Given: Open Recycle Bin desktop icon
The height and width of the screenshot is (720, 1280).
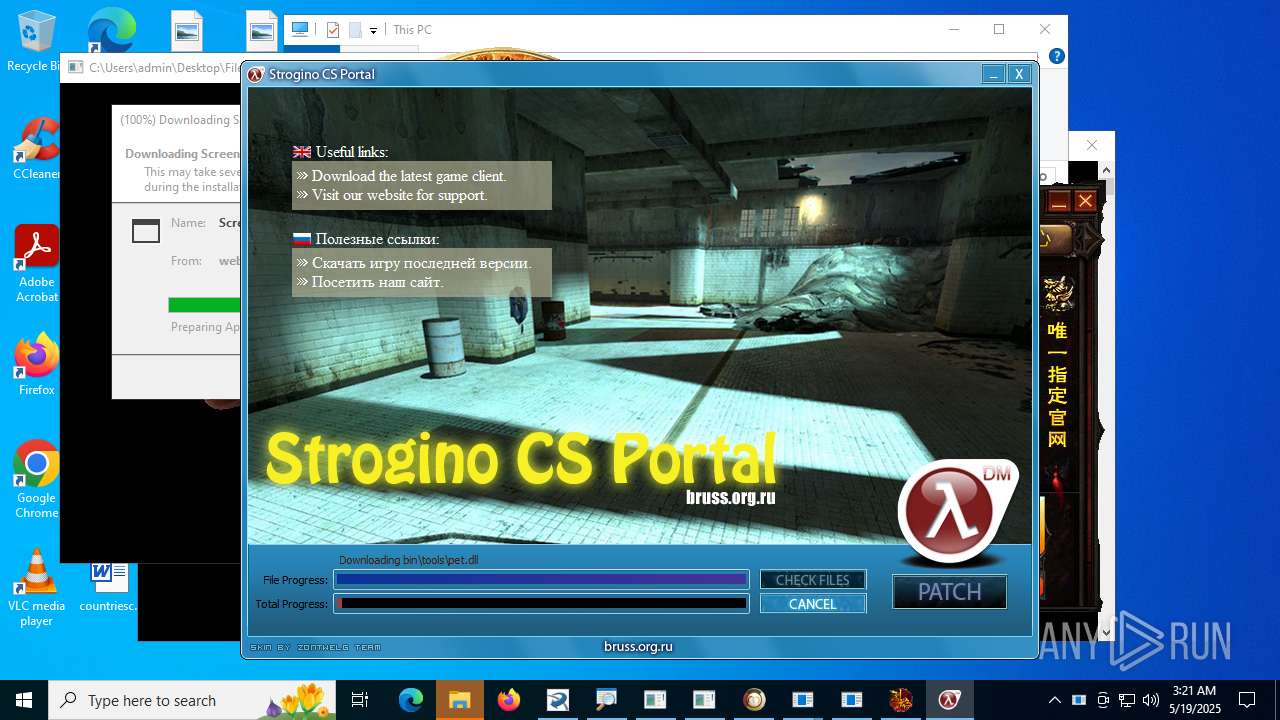Looking at the screenshot, I should tap(36, 41).
